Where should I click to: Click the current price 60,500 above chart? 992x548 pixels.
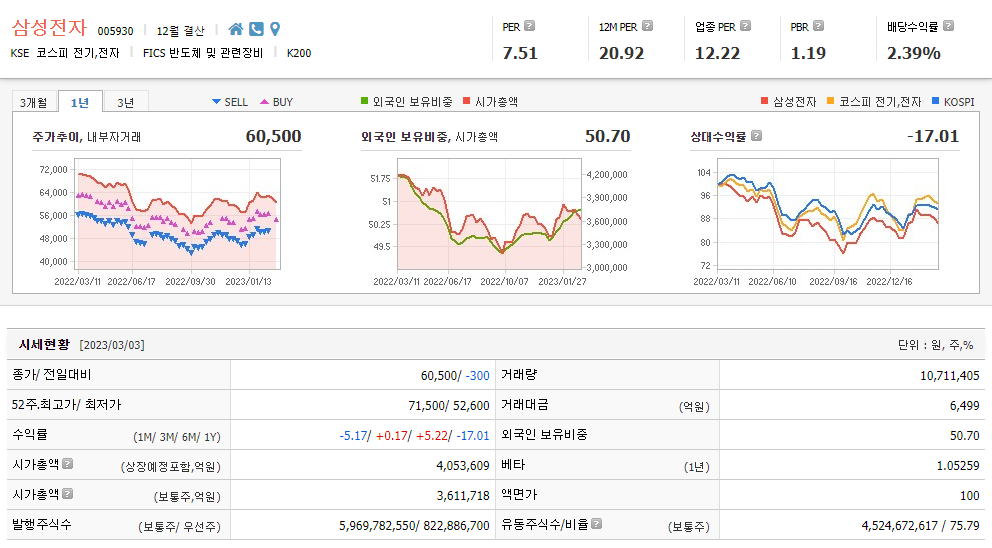[273, 136]
